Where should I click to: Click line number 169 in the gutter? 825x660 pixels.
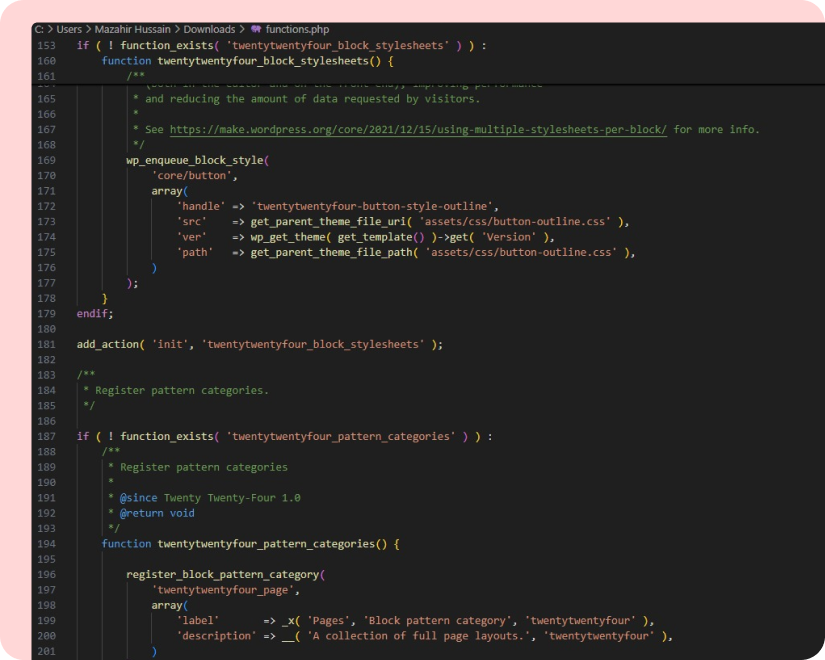pyautogui.click(x=46, y=160)
